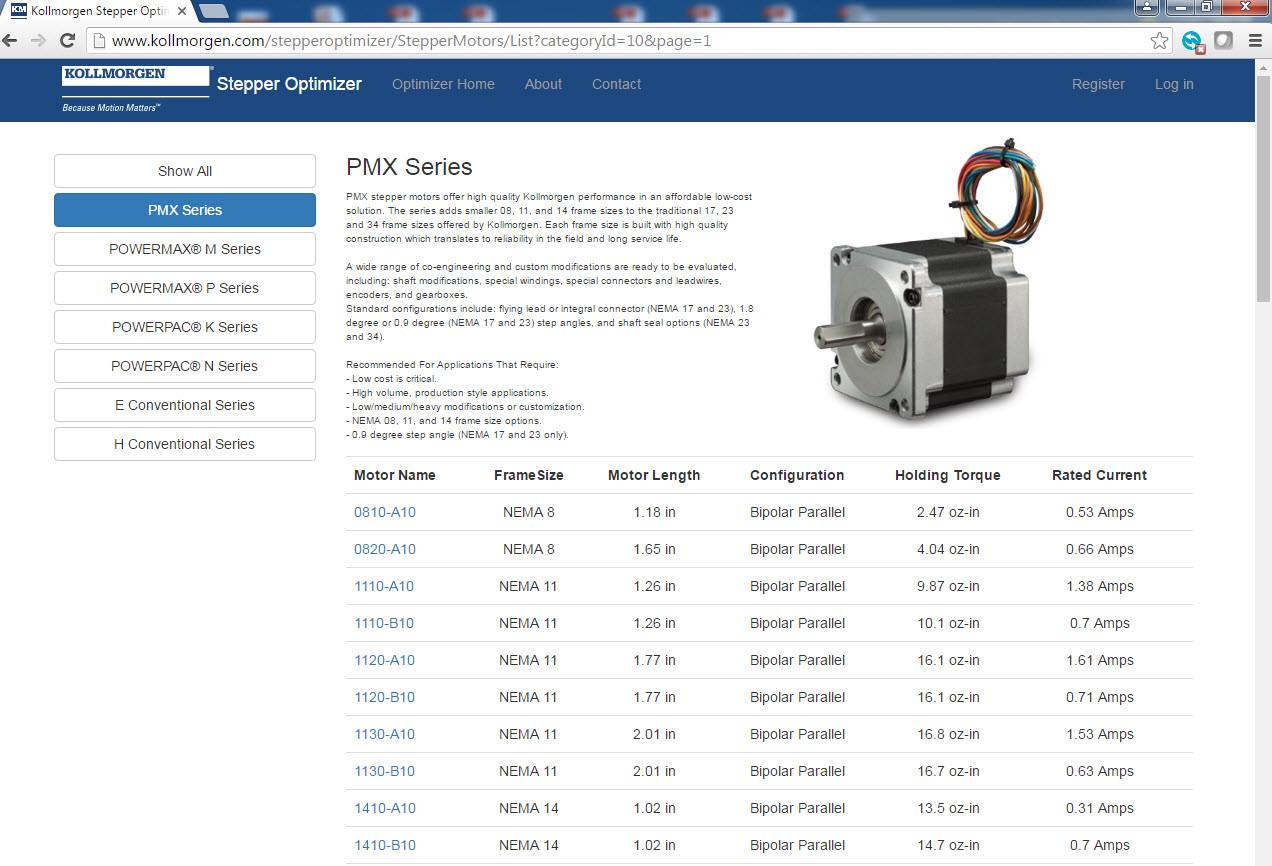Image resolution: width=1272 pixels, height=866 pixels.
Task: Go back with the browser back arrow
Action: click(12, 41)
